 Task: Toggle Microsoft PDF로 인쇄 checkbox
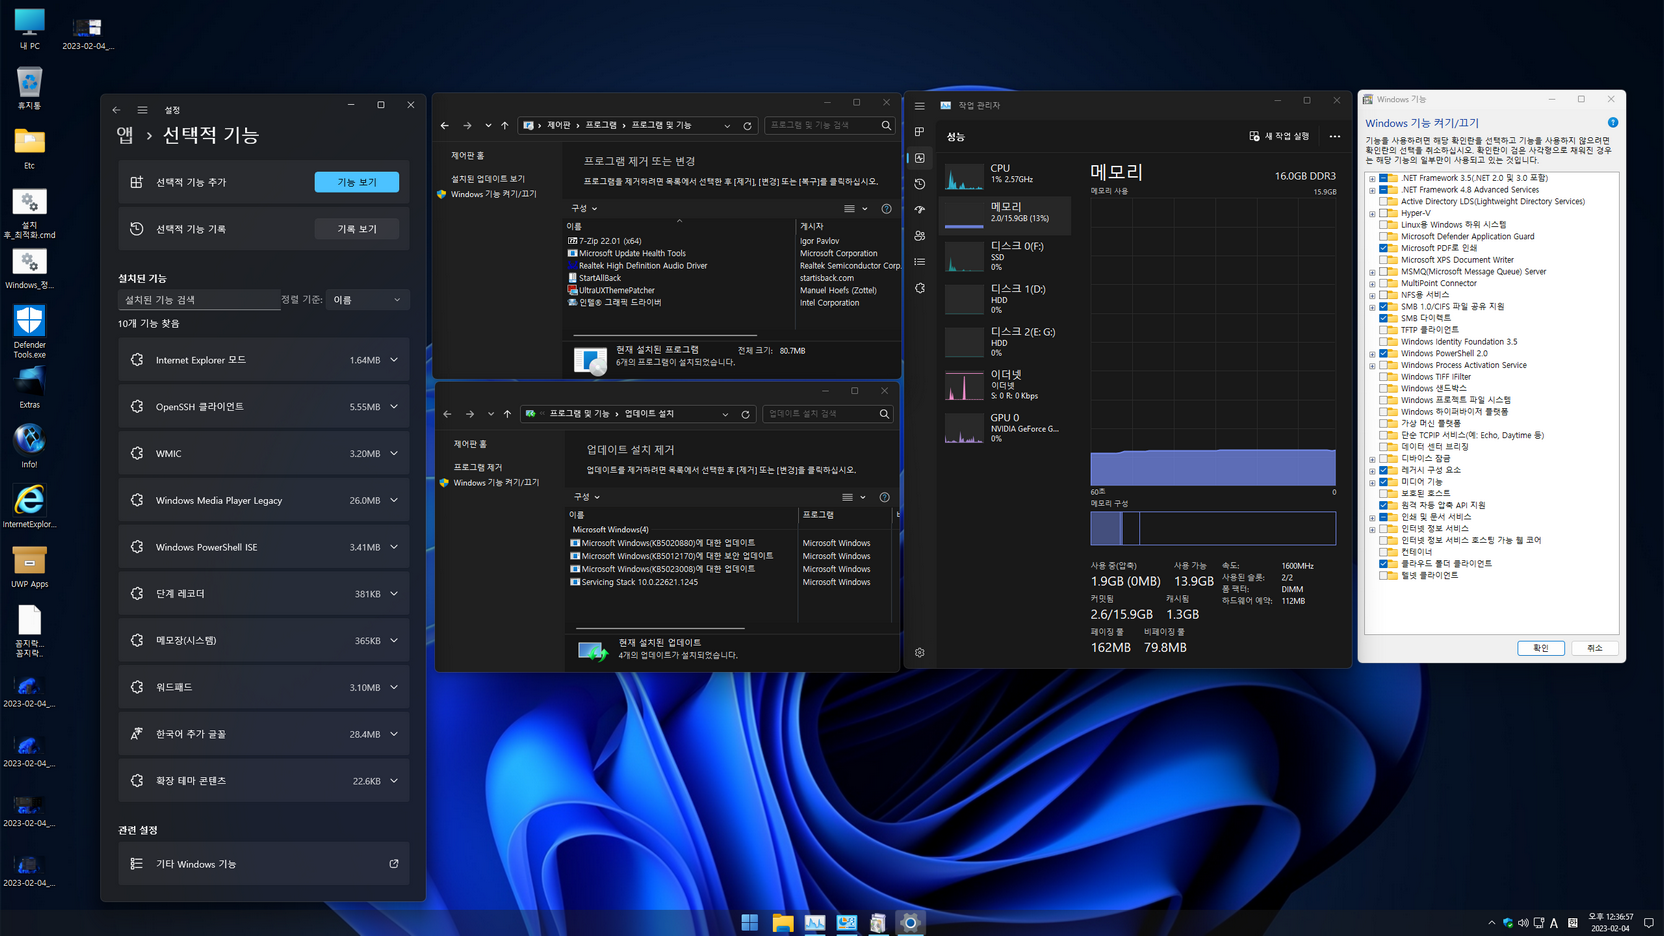(x=1384, y=248)
